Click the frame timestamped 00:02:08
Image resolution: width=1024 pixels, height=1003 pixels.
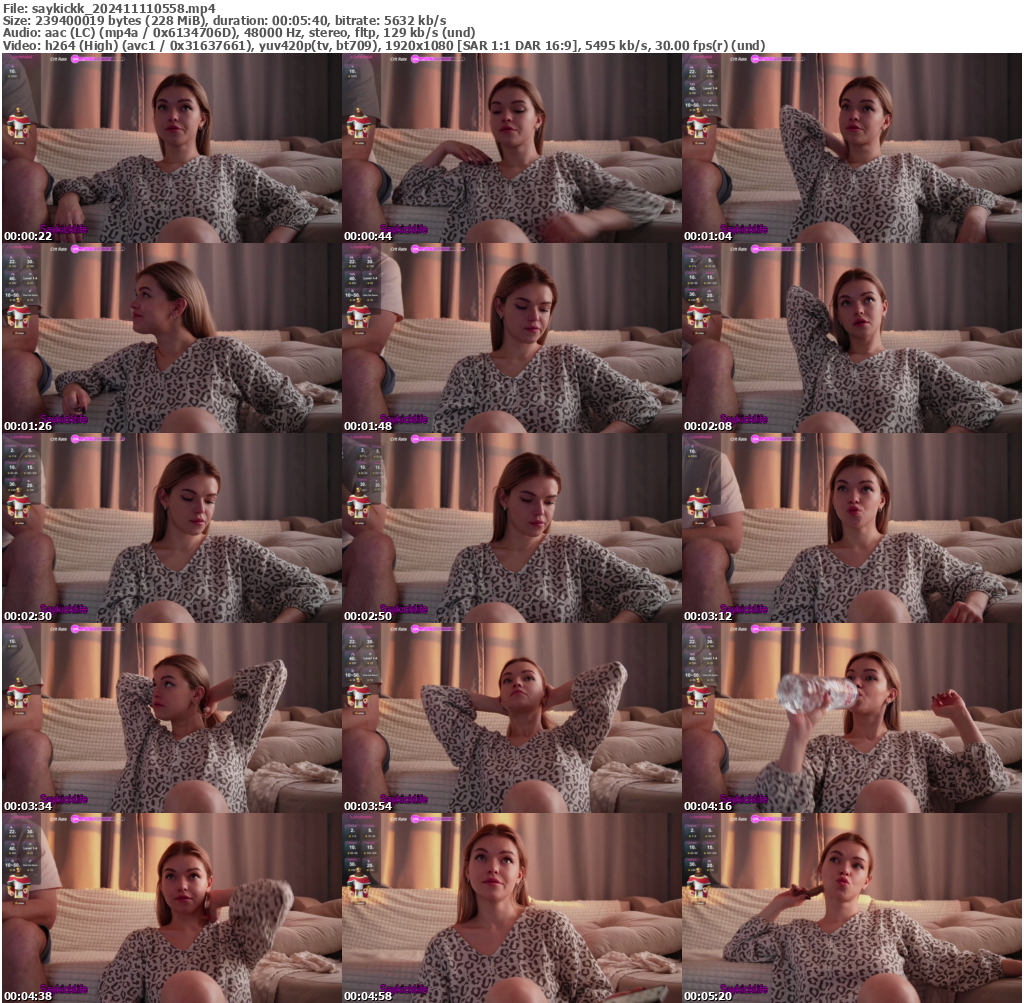click(851, 338)
